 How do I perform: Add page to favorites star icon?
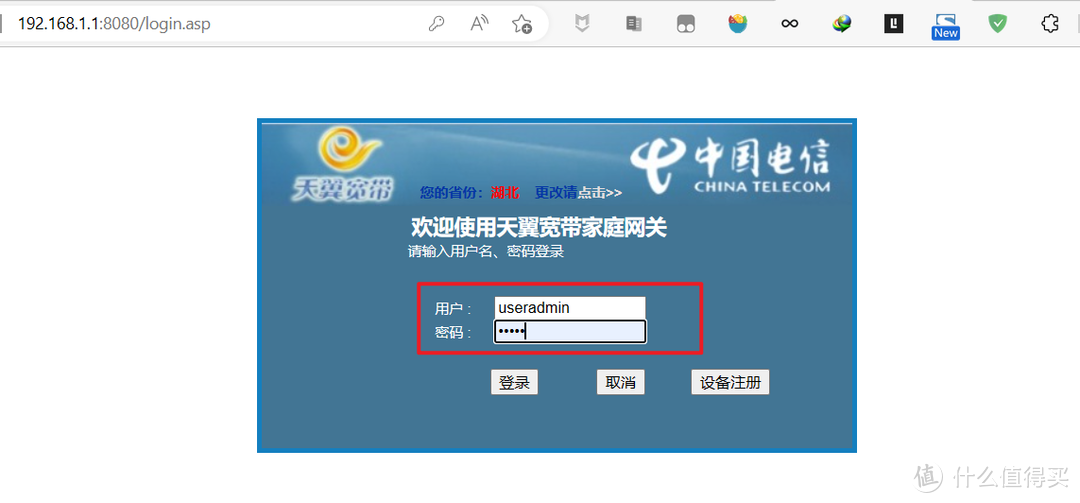coord(521,24)
